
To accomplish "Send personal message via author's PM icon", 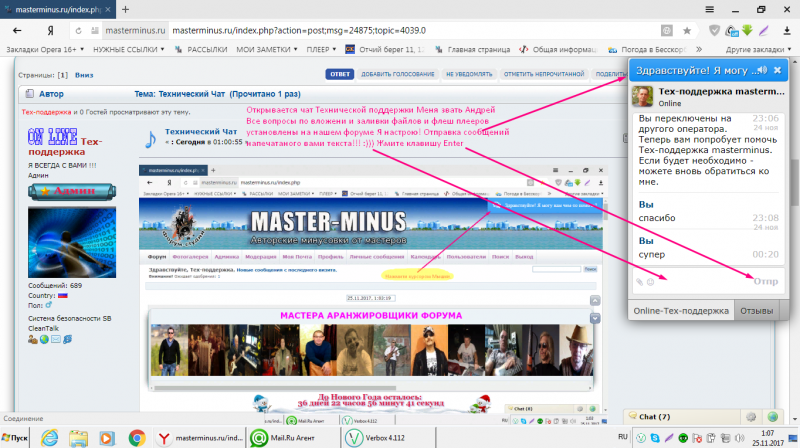I will point(67,339).
